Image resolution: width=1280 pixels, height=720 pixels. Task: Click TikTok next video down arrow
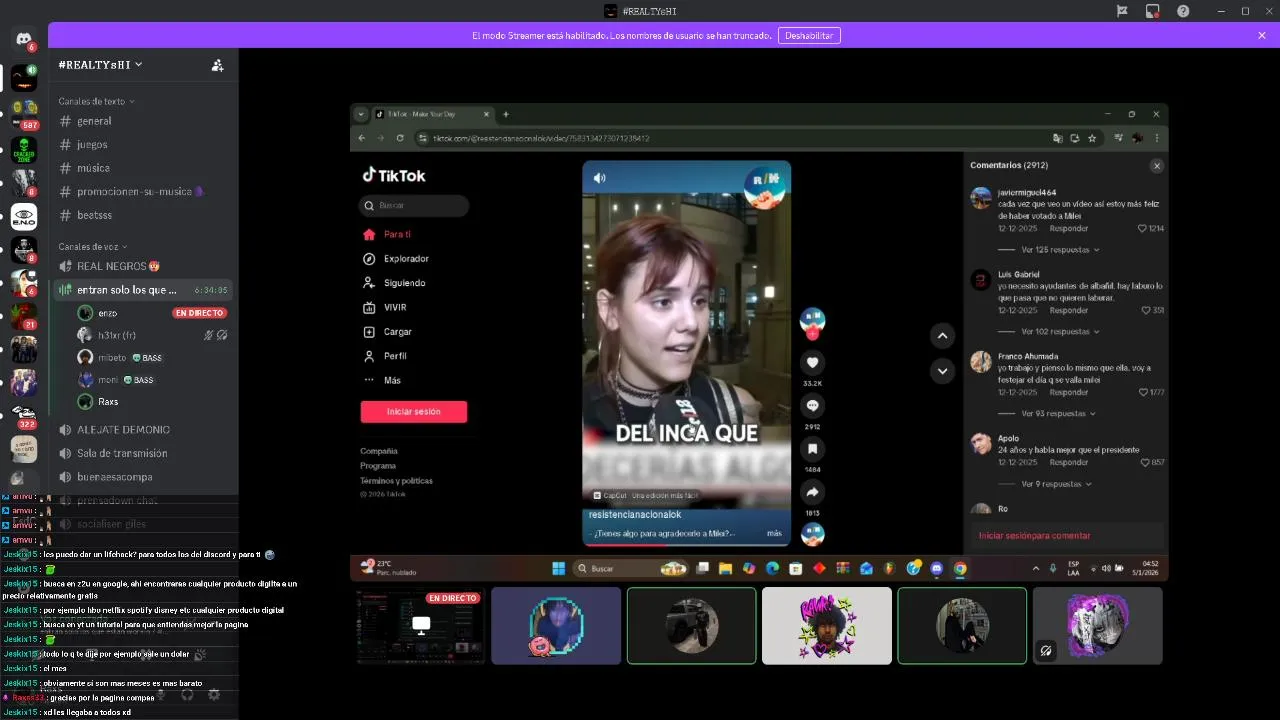[x=942, y=371]
